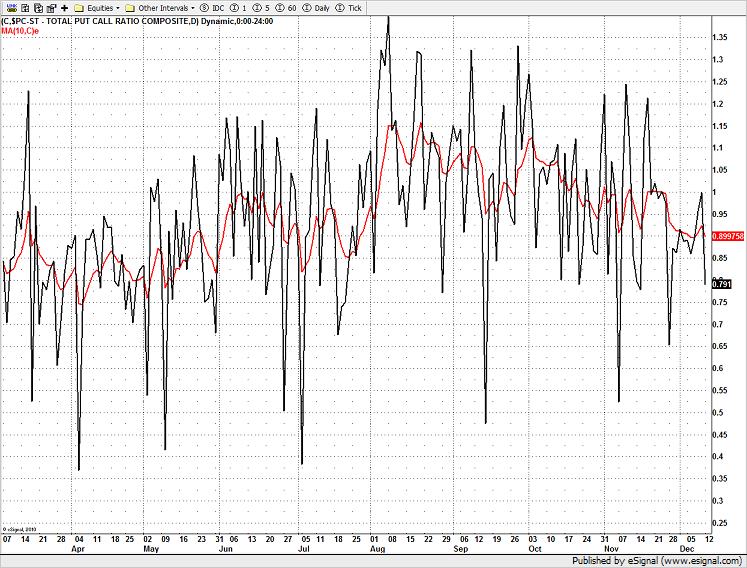Viewport: 747px width, 568px height.
Task: Click the link symbol icon in toolbar
Action: pos(12,8)
